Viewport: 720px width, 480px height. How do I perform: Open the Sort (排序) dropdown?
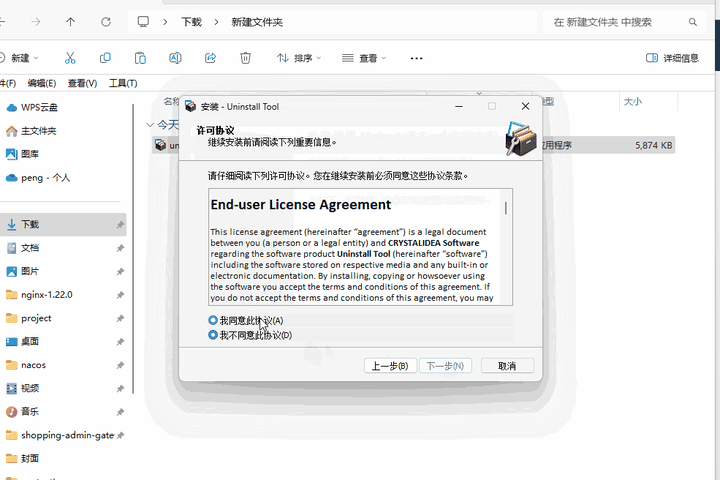[299, 58]
